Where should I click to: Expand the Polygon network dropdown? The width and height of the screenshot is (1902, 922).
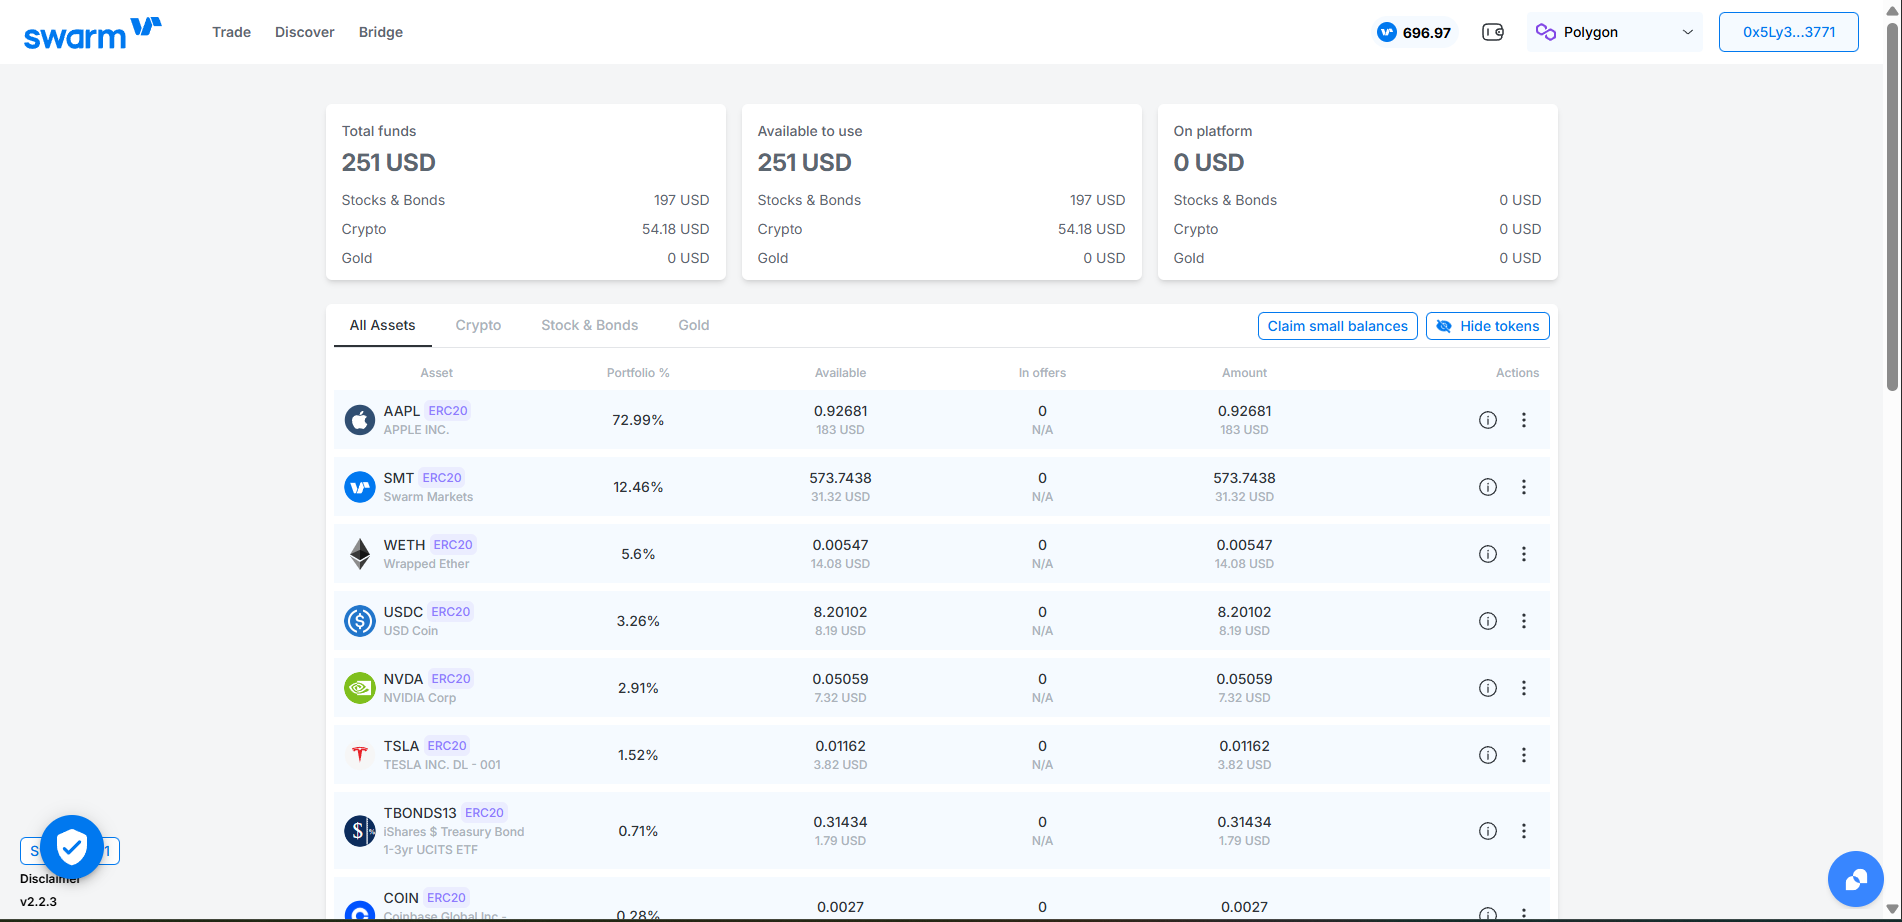(1614, 32)
